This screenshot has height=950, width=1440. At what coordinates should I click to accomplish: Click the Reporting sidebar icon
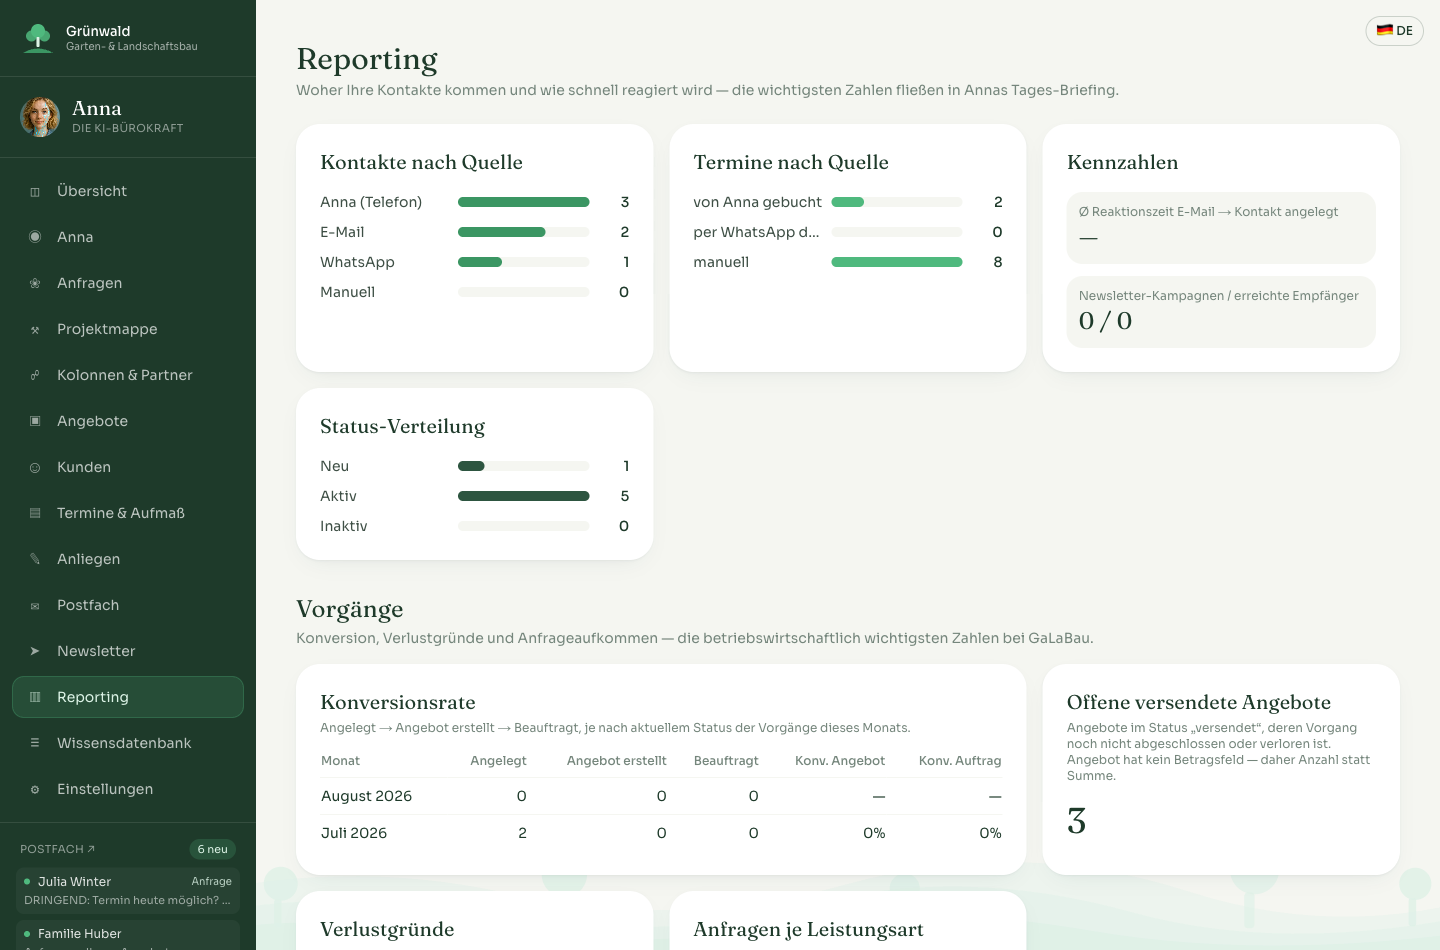pos(35,697)
